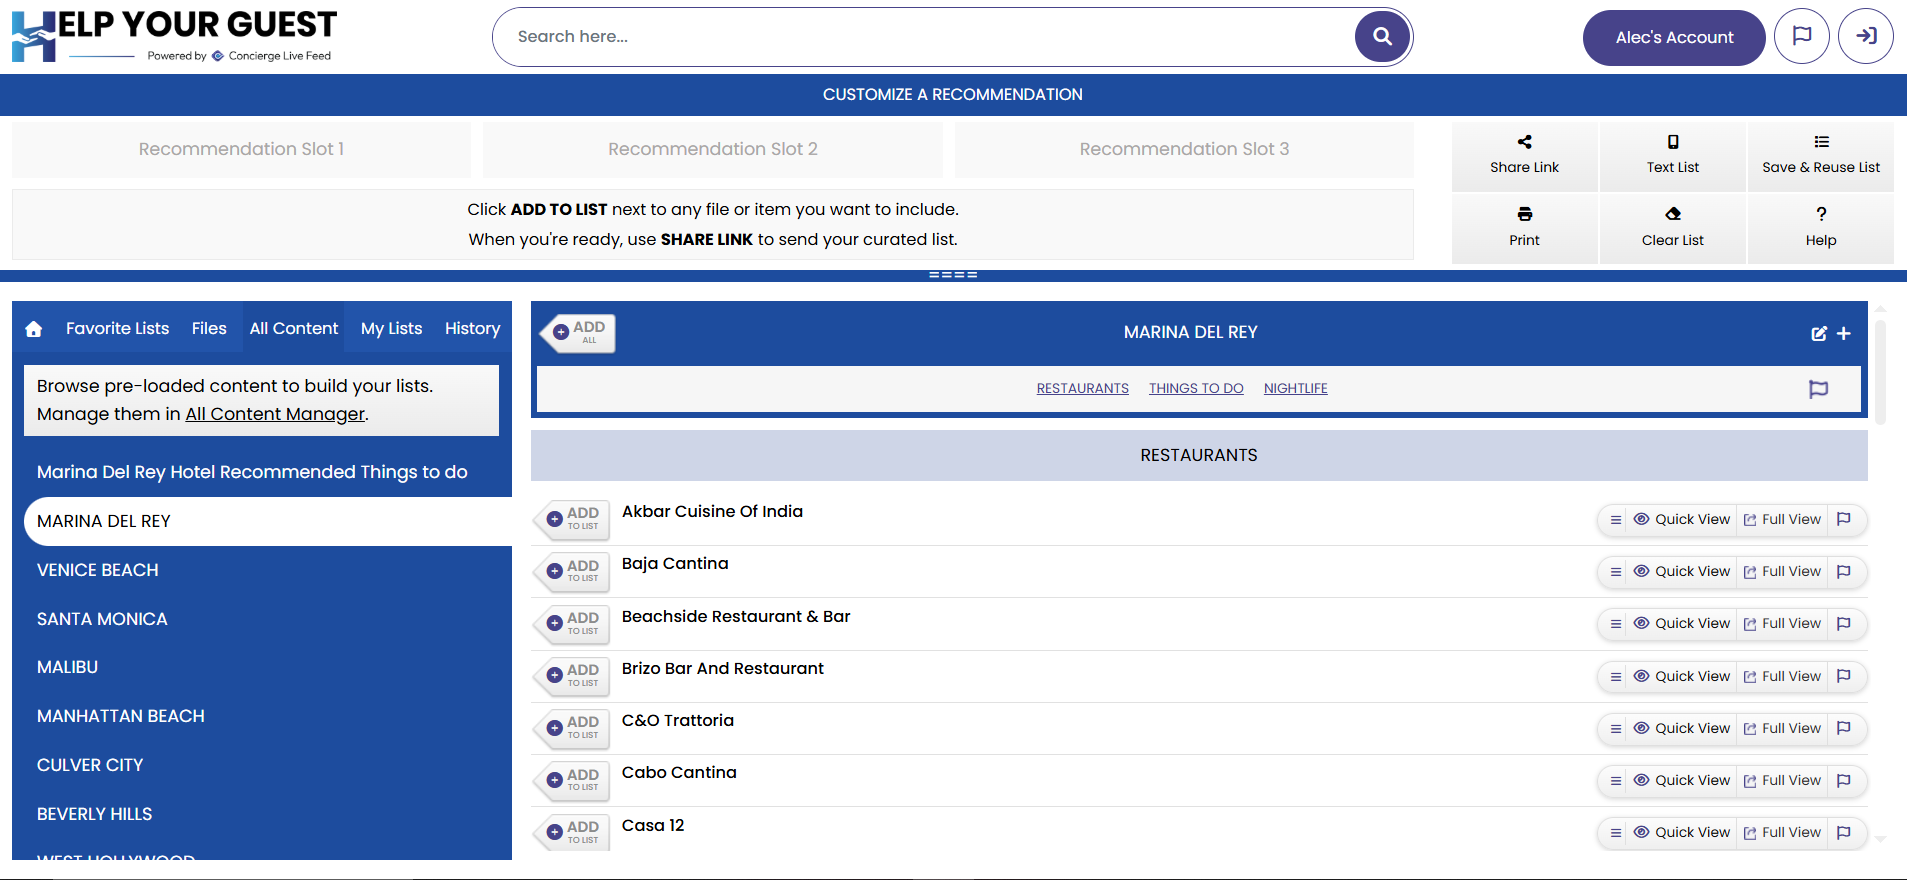Click the sign-in arrow icon

click(x=1866, y=36)
